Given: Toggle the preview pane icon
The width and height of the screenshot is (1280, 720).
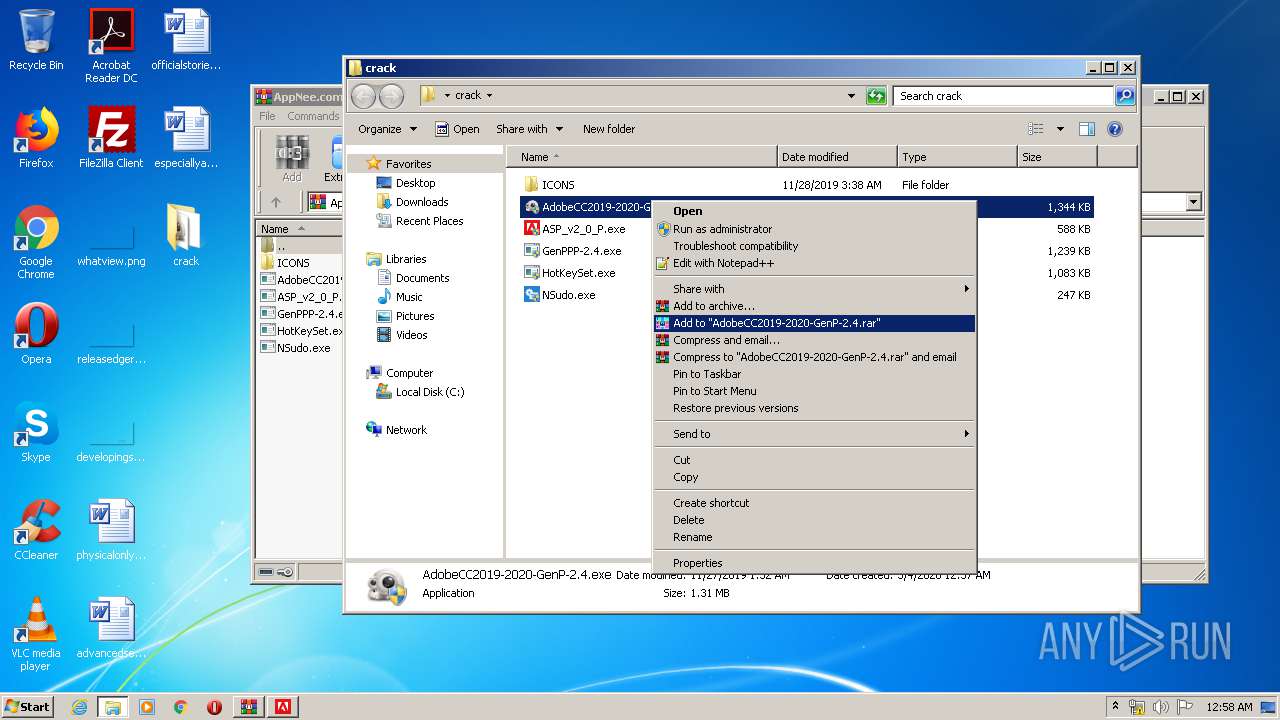Looking at the screenshot, I should click(1087, 129).
